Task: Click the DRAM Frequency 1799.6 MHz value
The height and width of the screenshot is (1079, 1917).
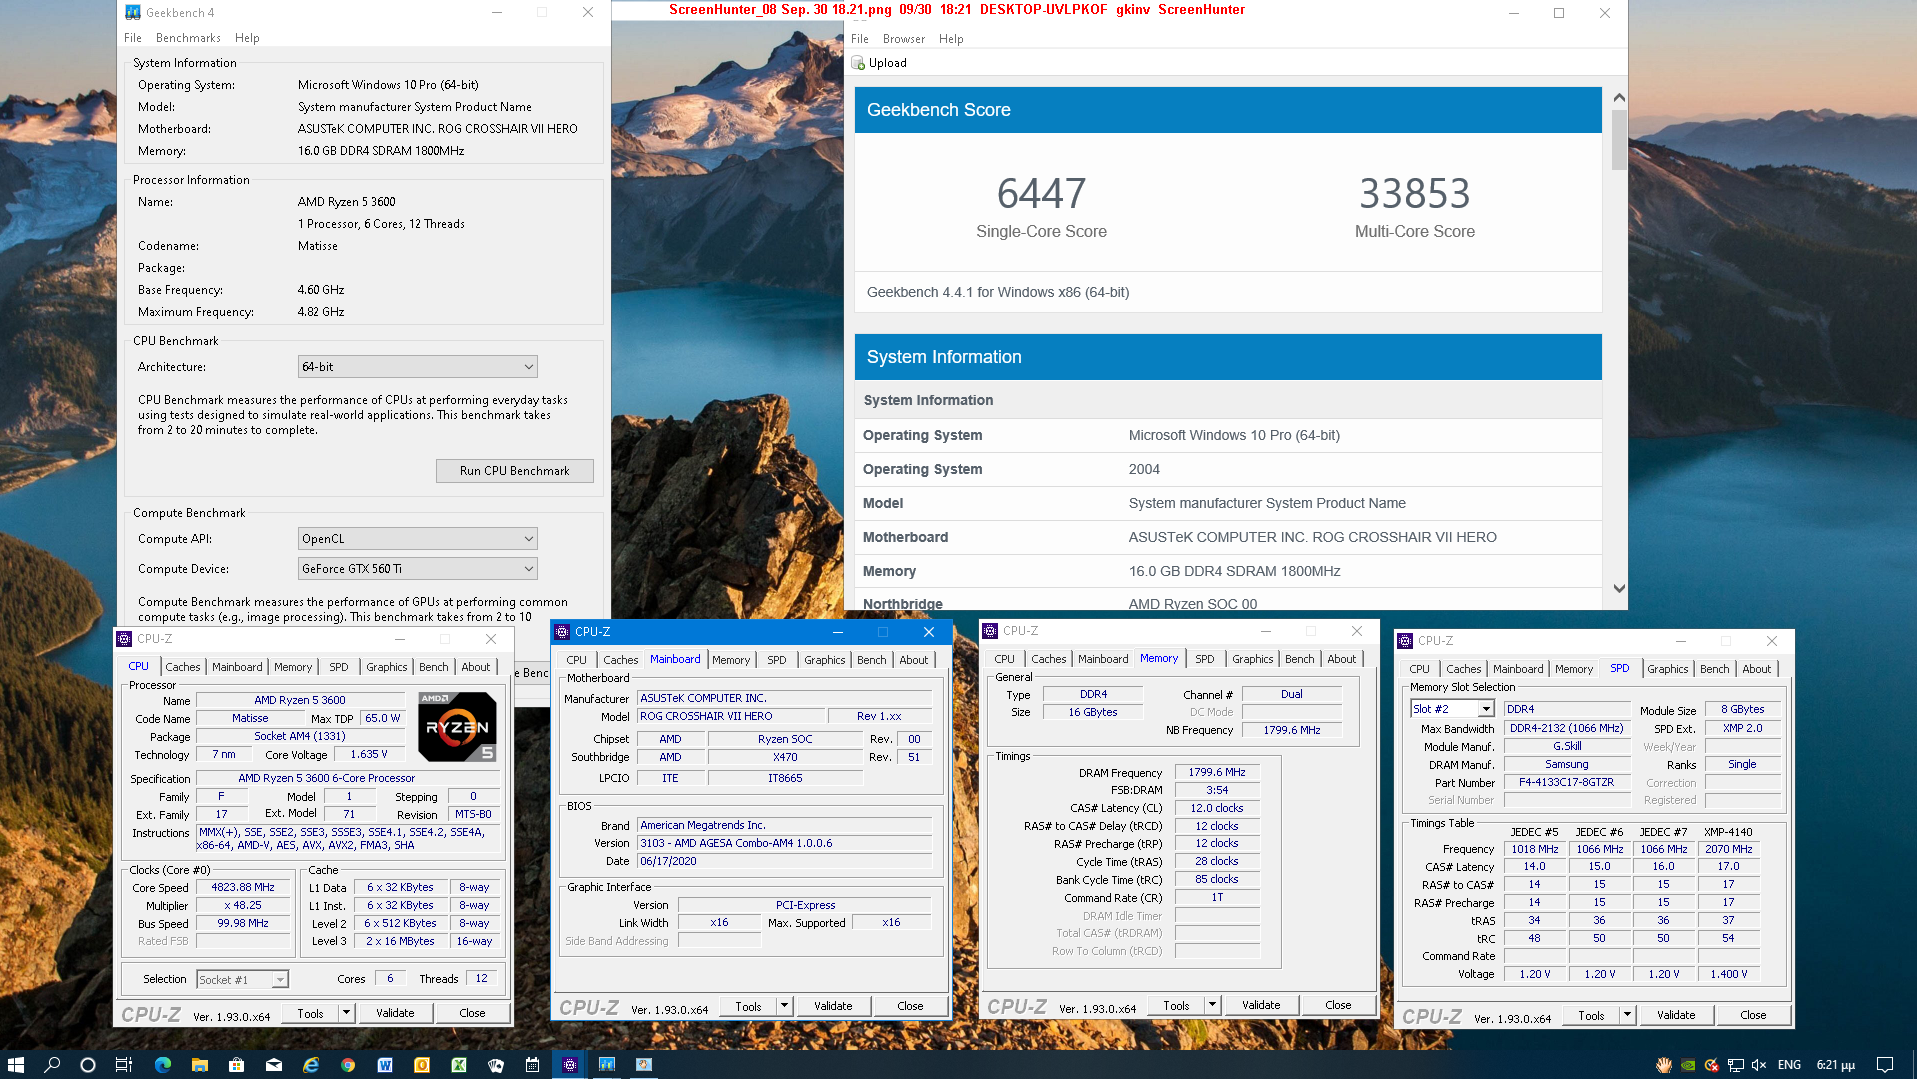Action: pyautogui.click(x=1217, y=773)
